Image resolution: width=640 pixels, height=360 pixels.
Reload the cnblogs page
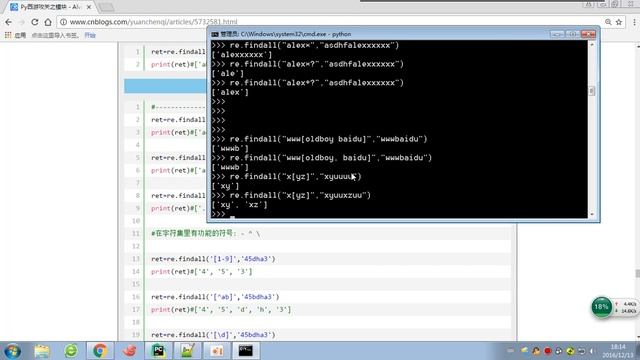coord(35,22)
